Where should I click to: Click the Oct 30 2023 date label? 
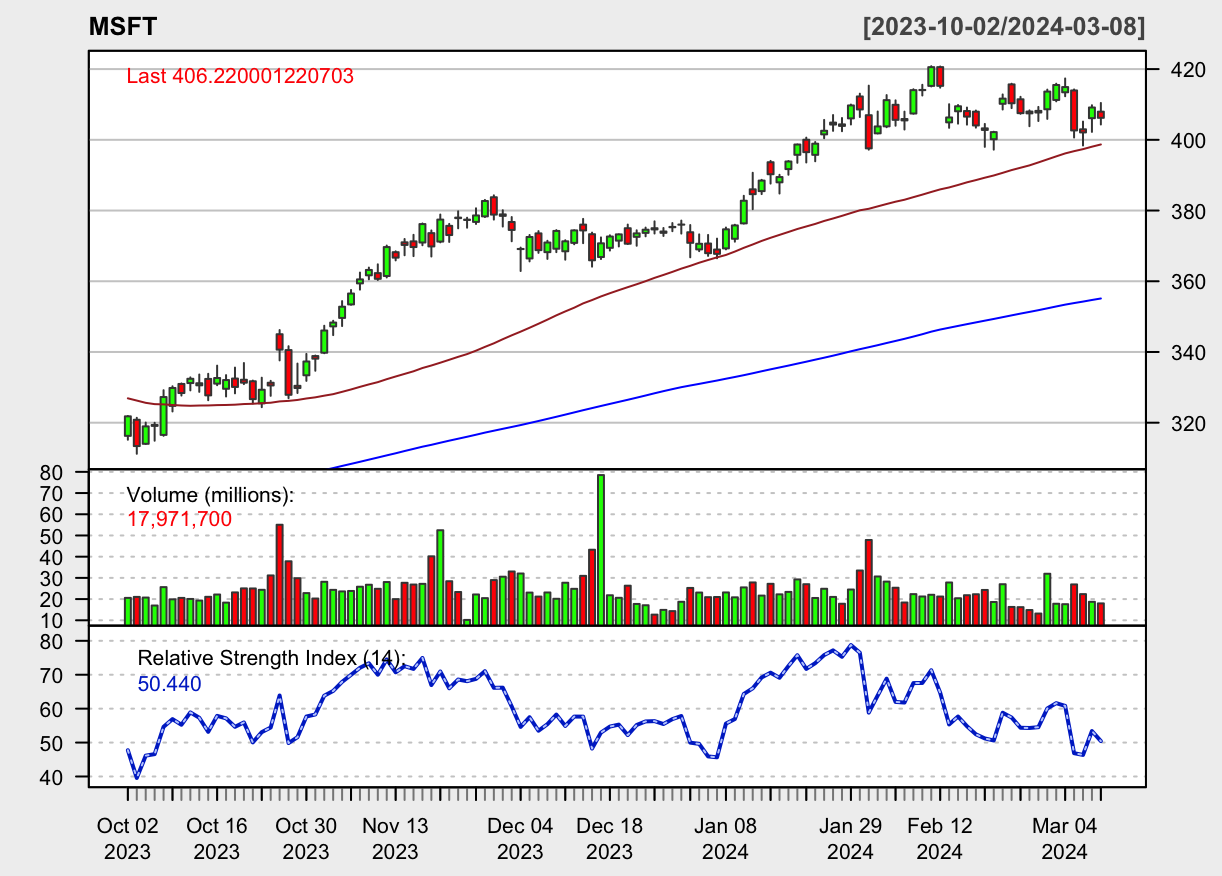306,839
